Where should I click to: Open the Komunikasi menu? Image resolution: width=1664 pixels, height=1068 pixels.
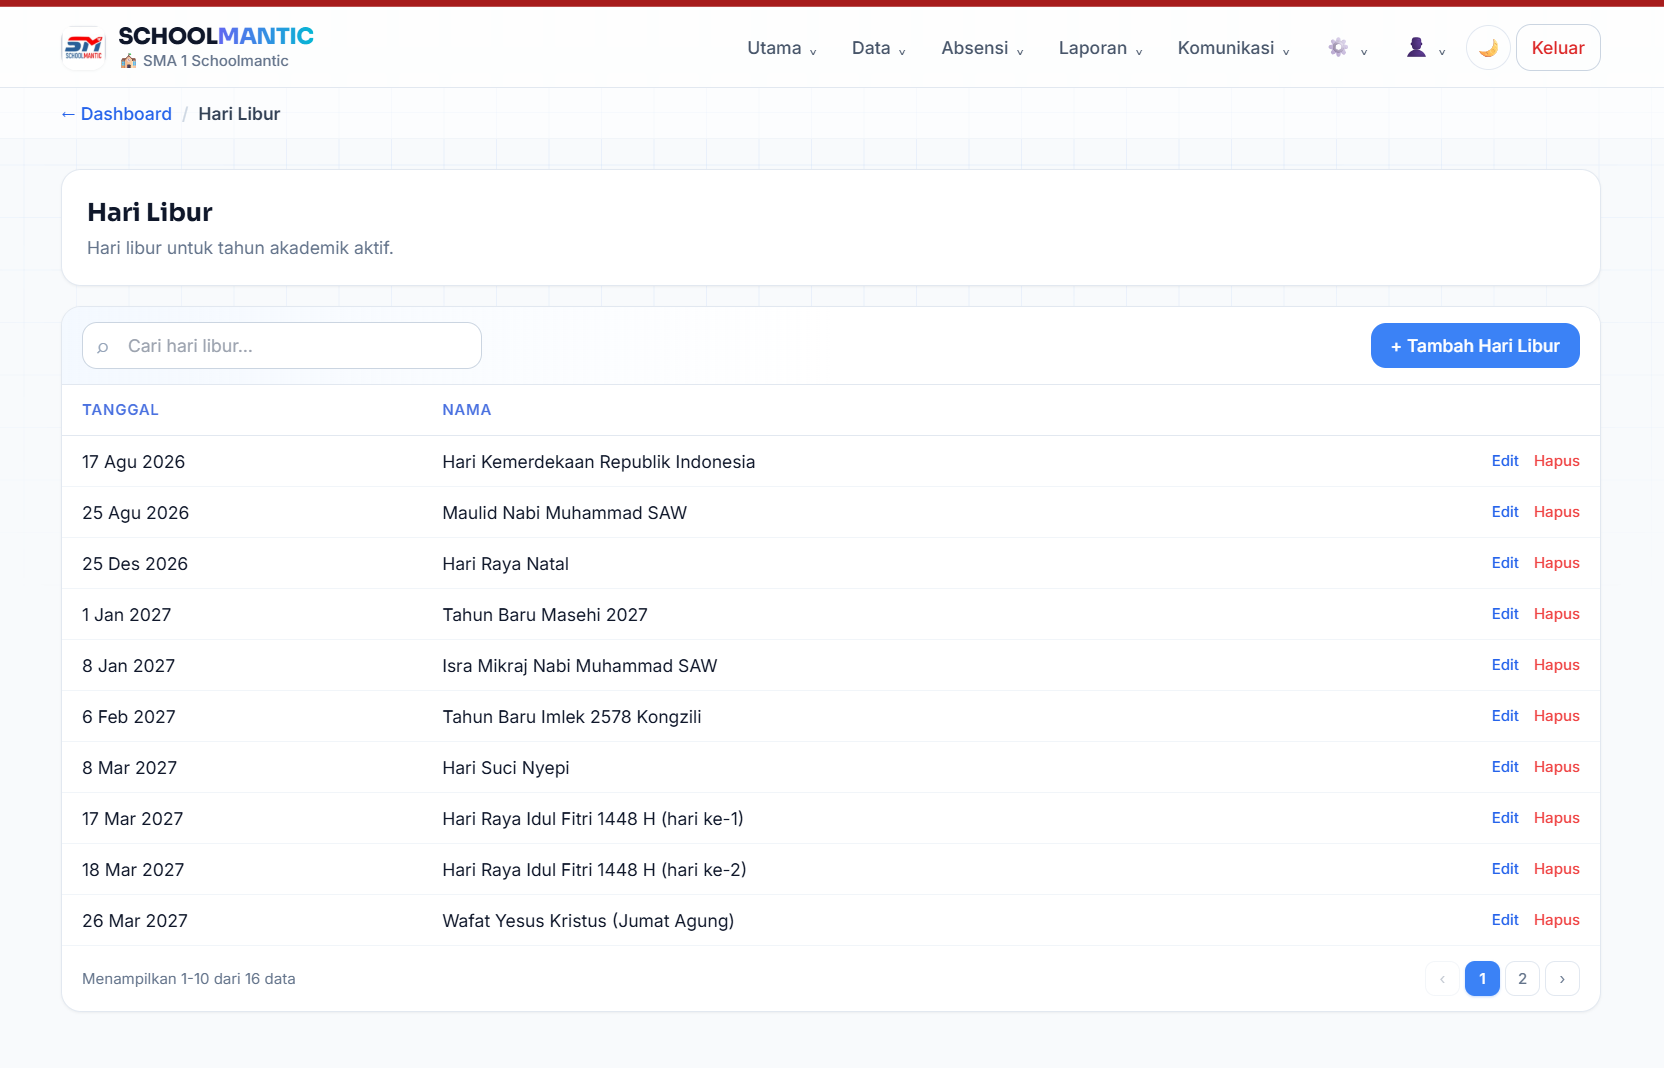point(1234,48)
